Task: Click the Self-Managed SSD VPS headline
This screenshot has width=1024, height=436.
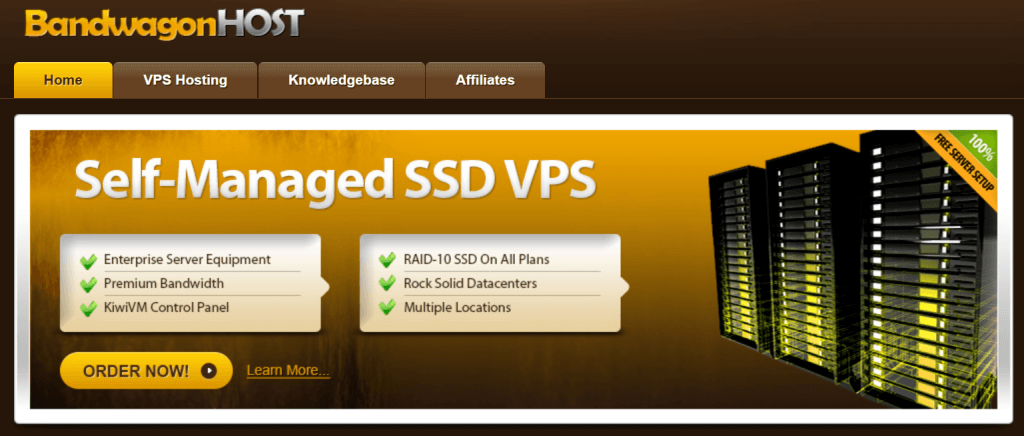Action: pos(335,178)
